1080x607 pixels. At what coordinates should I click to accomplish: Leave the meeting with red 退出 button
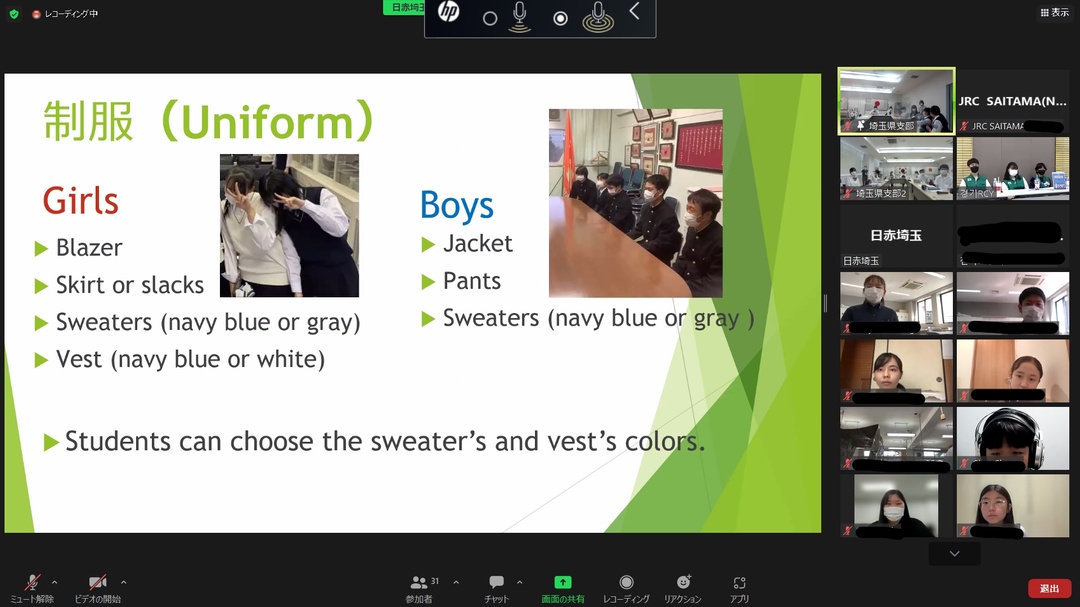[x=1049, y=589]
